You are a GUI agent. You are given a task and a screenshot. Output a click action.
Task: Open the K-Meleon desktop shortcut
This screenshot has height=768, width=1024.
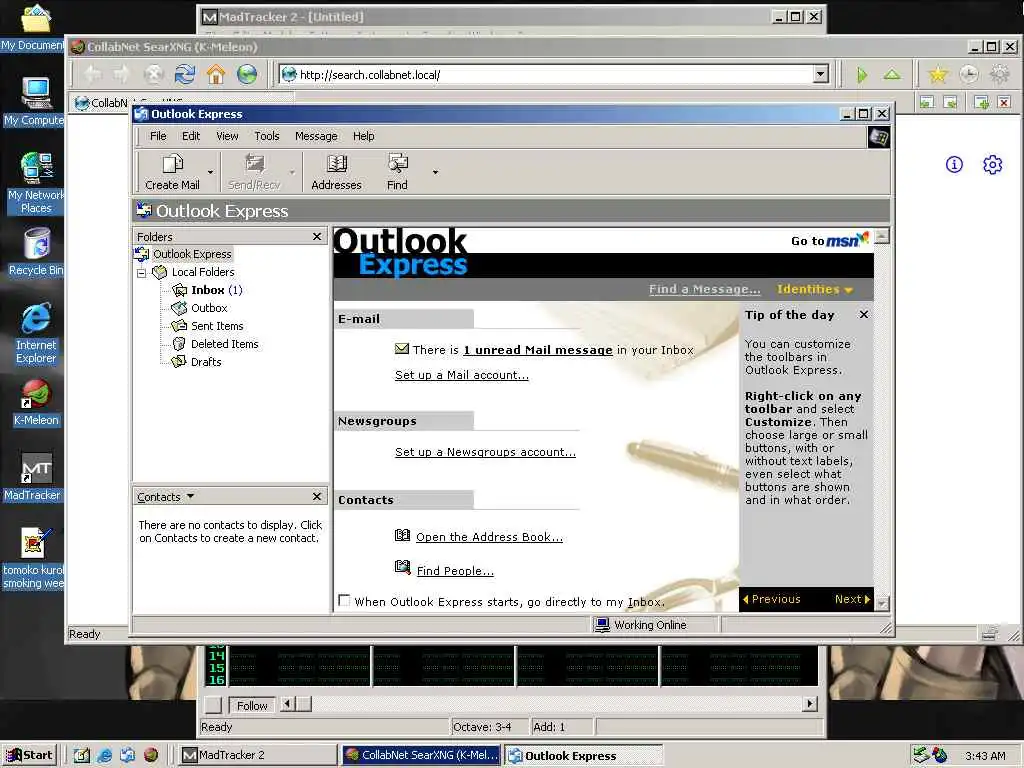pos(36,401)
